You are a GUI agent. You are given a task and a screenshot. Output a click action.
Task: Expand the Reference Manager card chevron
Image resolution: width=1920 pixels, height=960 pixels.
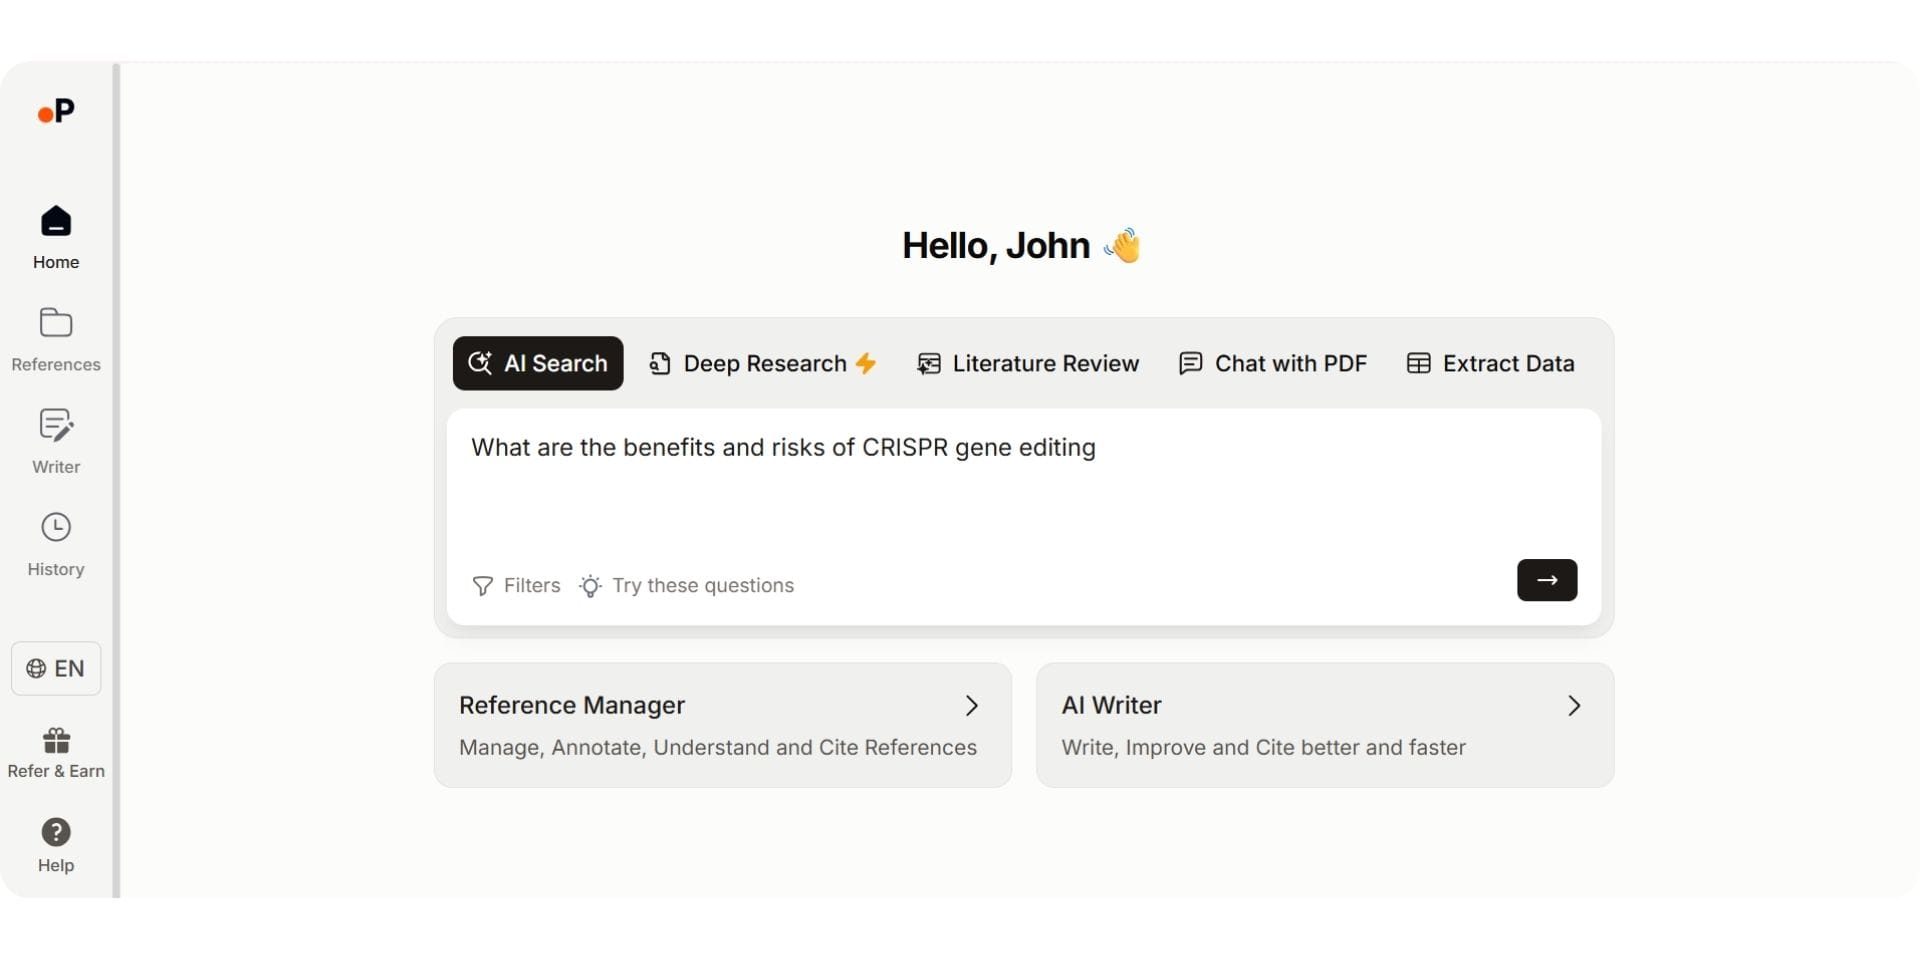click(971, 705)
